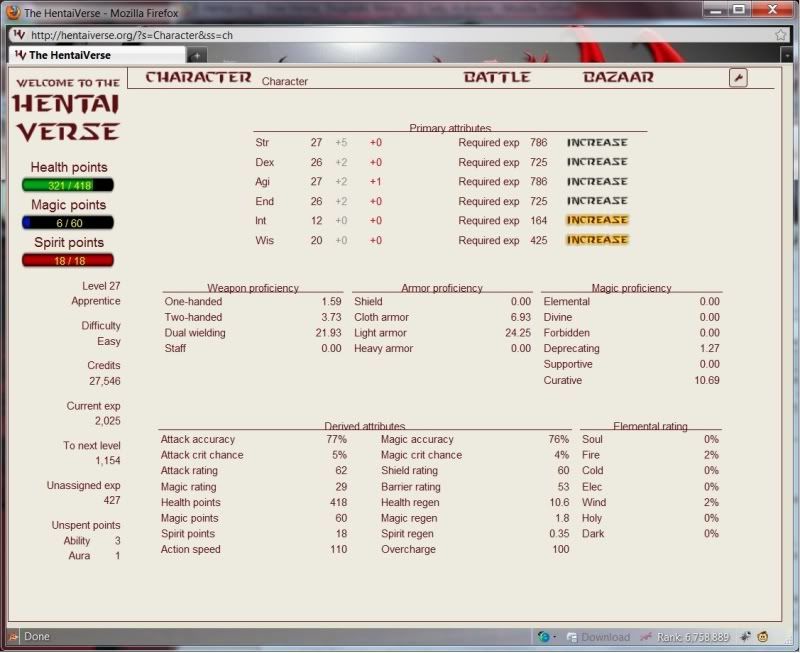The height and width of the screenshot is (653, 800).
Task: Click the Credits amount 27,546
Action: 105,381
